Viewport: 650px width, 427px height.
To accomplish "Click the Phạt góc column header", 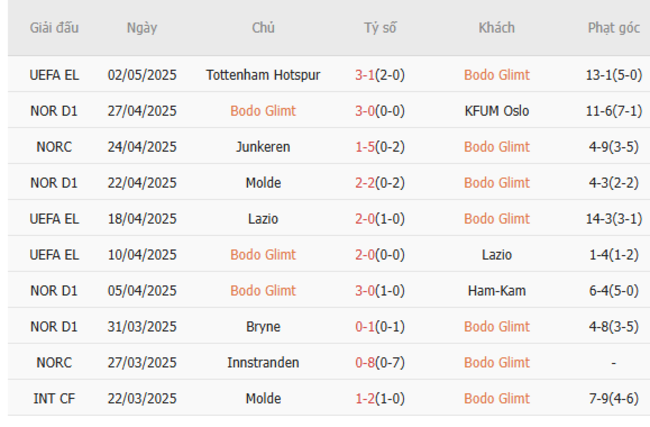I will point(613,28).
